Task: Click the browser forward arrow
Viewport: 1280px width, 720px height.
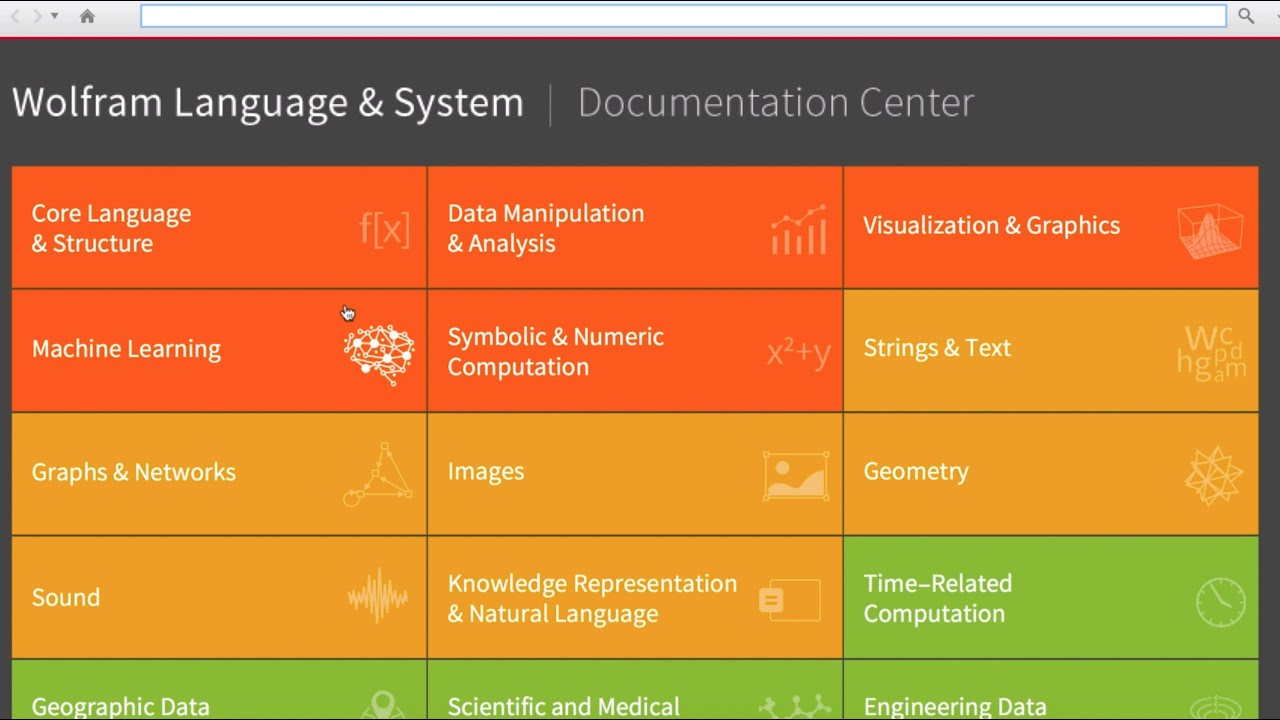Action: pos(37,16)
